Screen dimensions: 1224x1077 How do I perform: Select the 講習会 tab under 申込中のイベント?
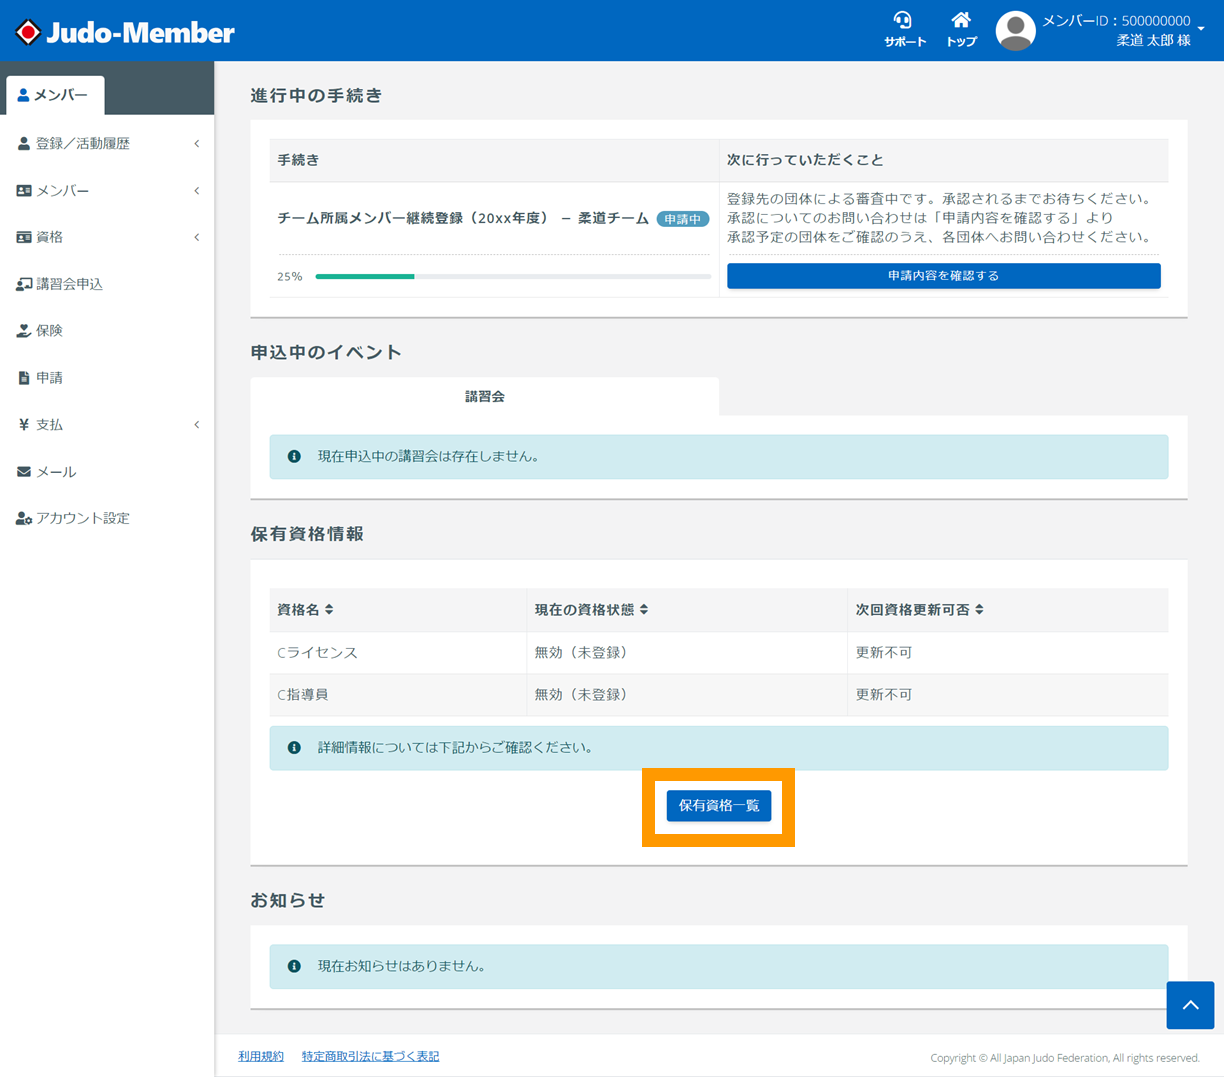pos(484,397)
